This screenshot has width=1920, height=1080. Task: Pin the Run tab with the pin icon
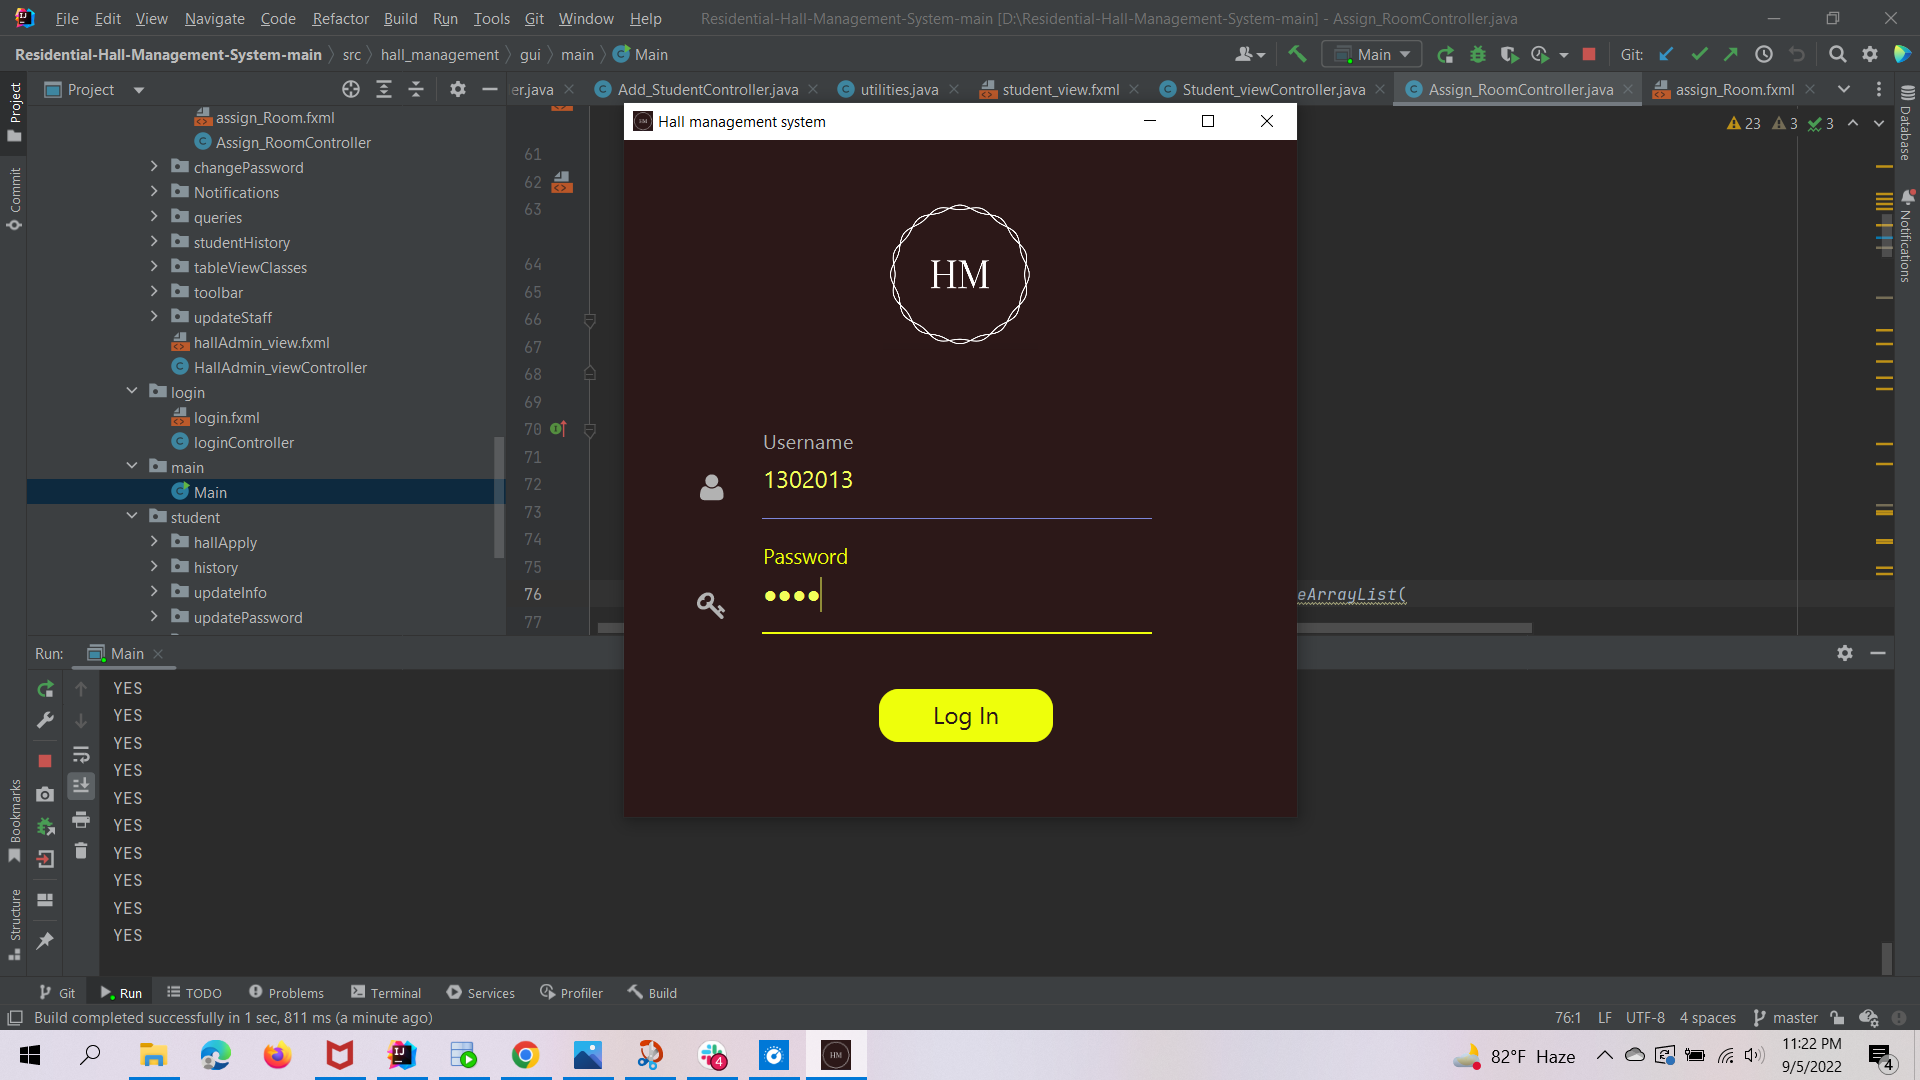coord(45,941)
